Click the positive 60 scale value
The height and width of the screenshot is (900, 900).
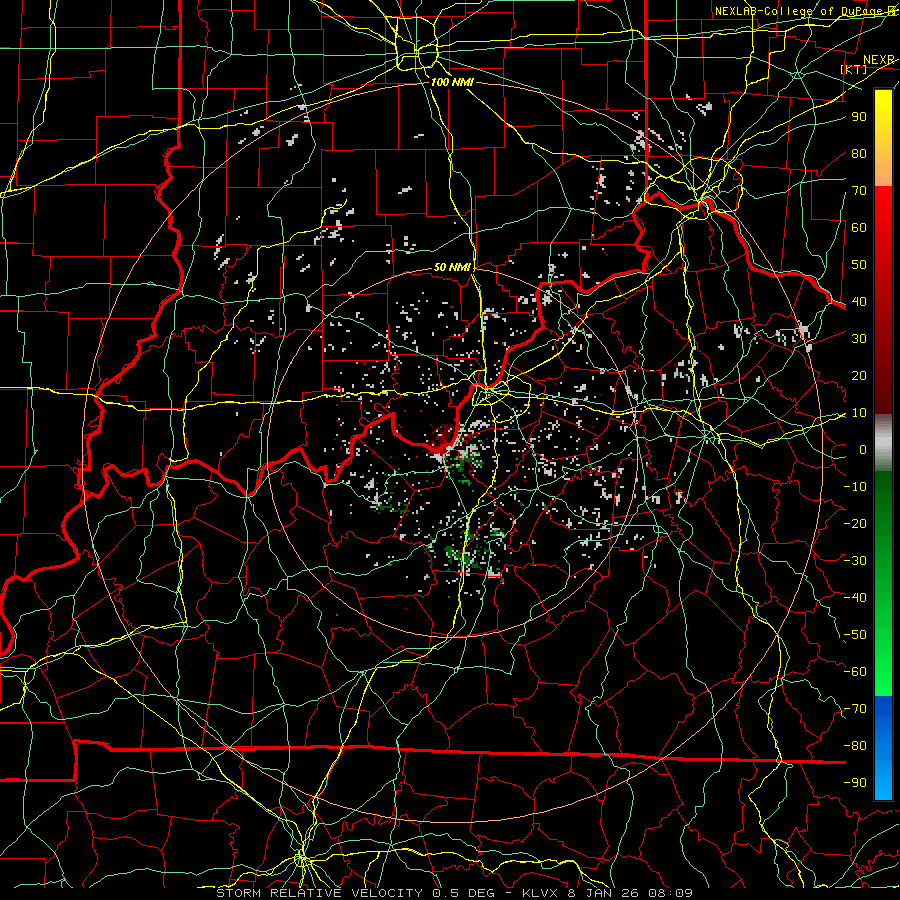[859, 227]
